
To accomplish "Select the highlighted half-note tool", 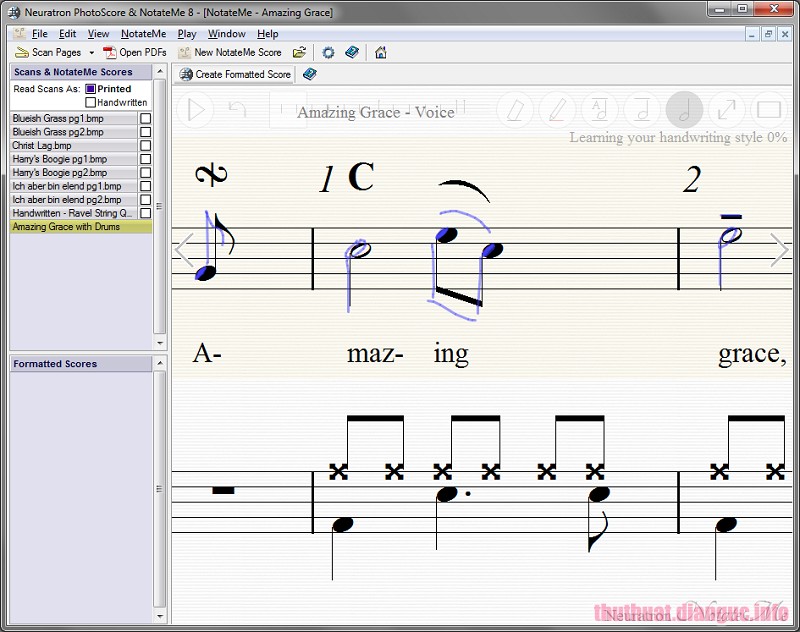I will [684, 110].
